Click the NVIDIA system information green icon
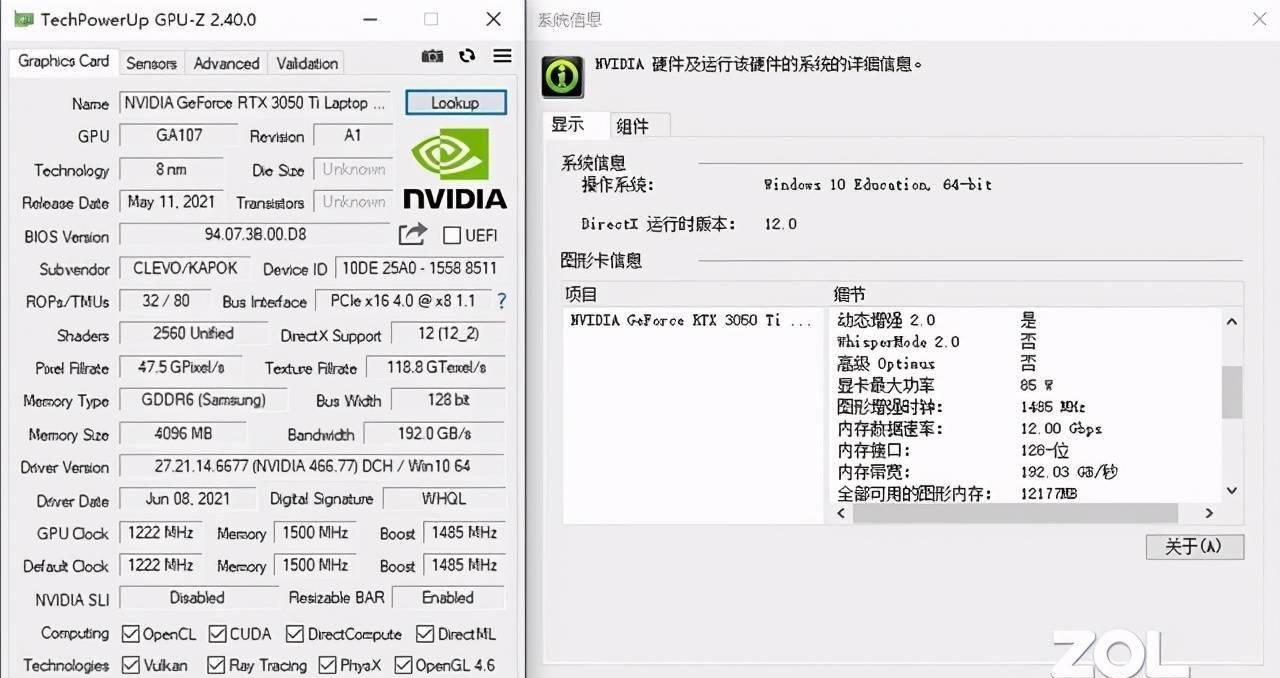1280x678 pixels. pyautogui.click(x=562, y=77)
